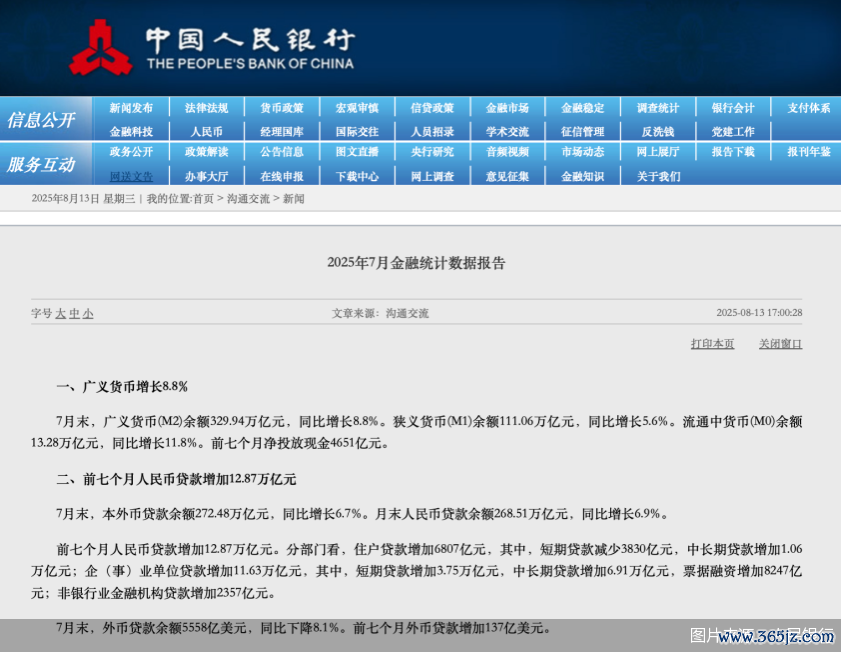Viewport: 841px width, 652px height.
Task: Go to 货币政策 section
Action: tap(282, 108)
